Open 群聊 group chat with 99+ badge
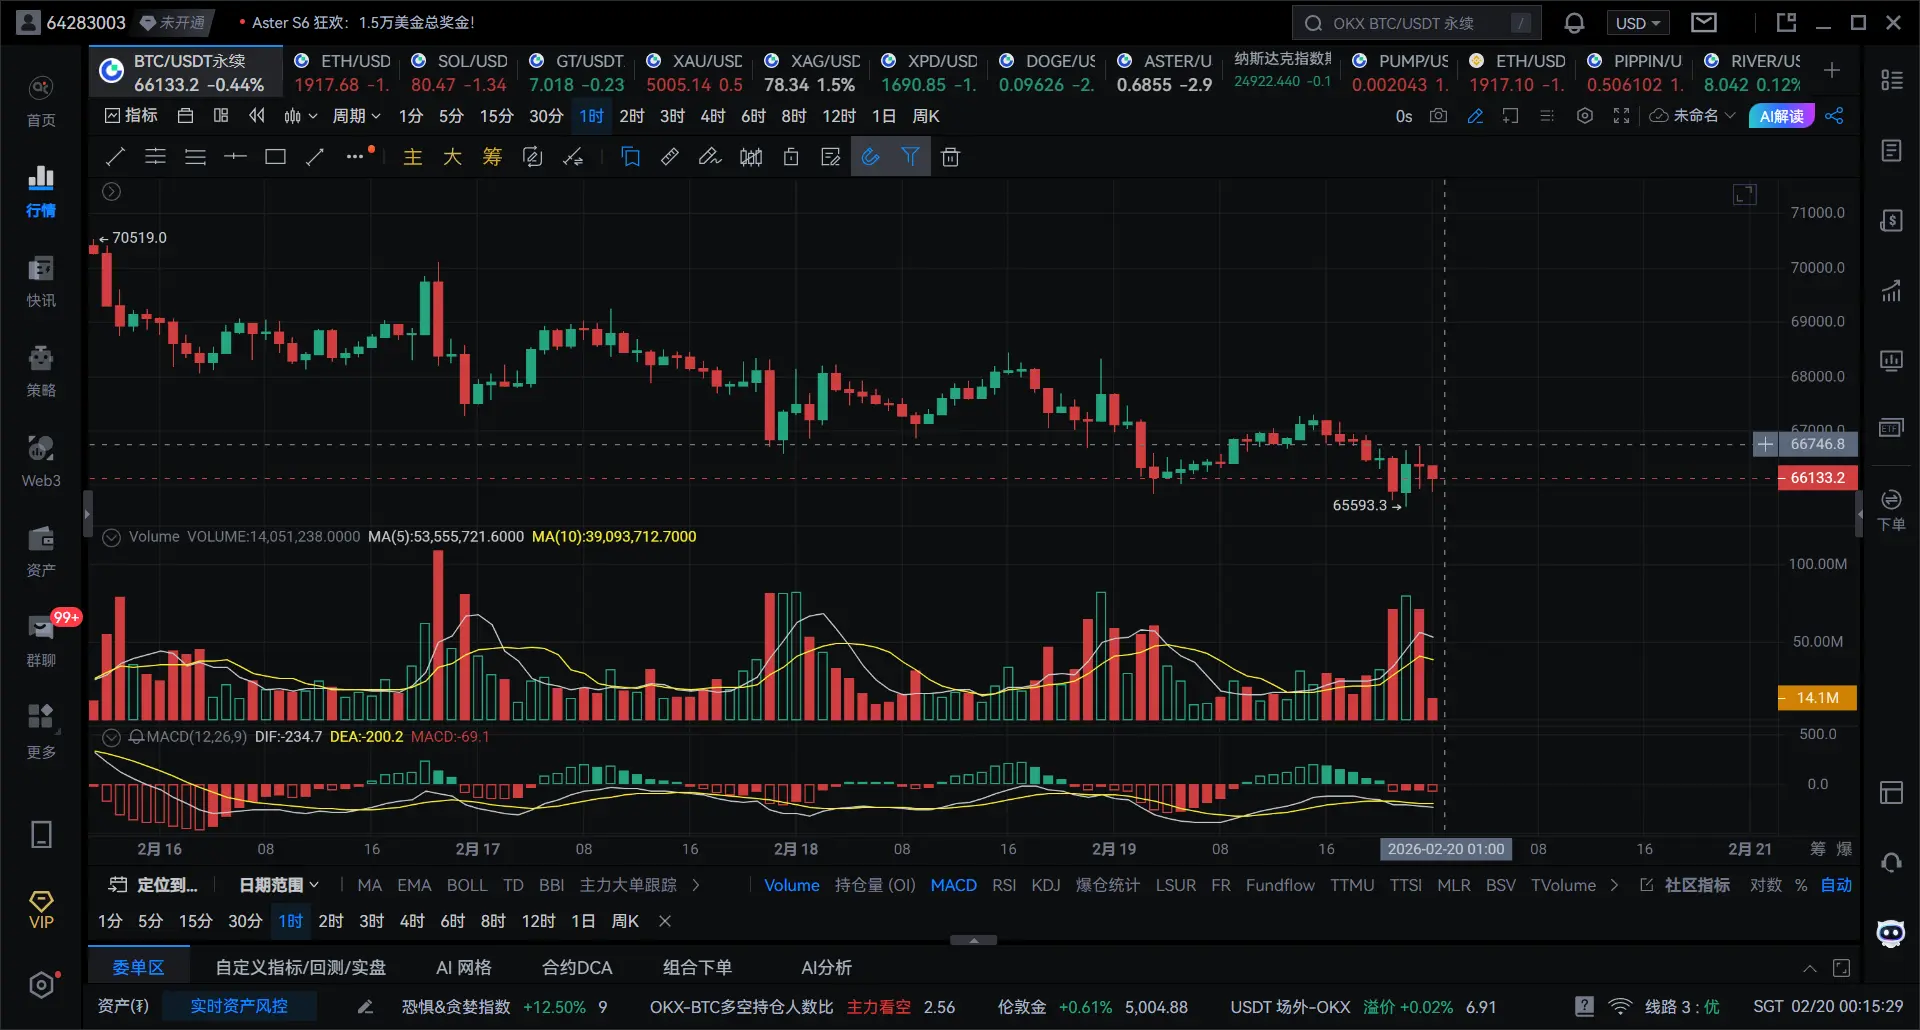Screen dimensions: 1920x1030 pyautogui.click(x=41, y=643)
